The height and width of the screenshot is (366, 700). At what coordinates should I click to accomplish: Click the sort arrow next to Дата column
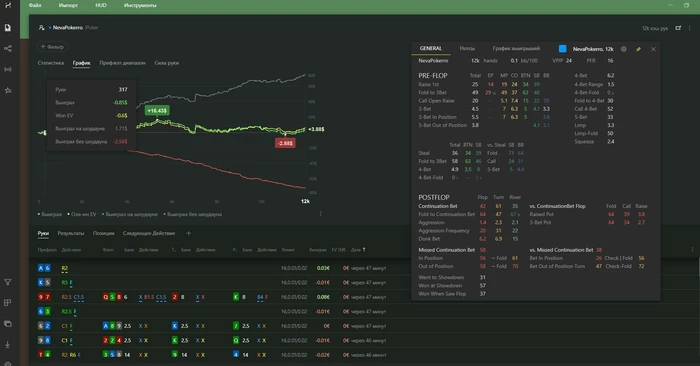(364, 250)
